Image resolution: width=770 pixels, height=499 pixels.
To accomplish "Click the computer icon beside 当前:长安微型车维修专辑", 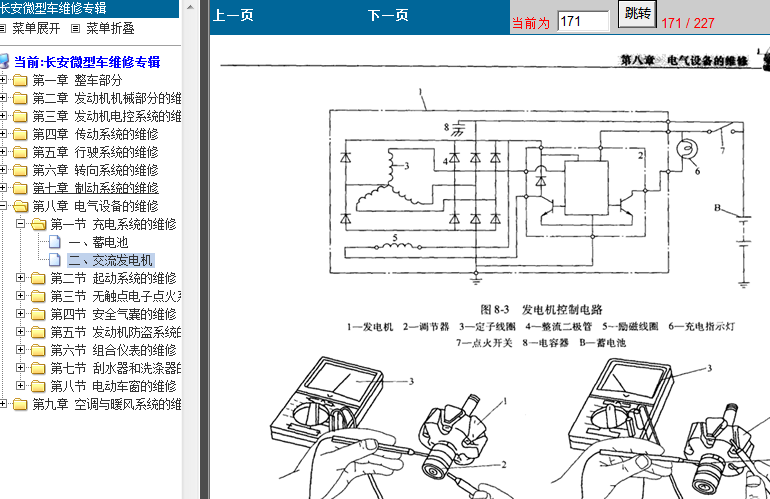I will (x=4, y=62).
